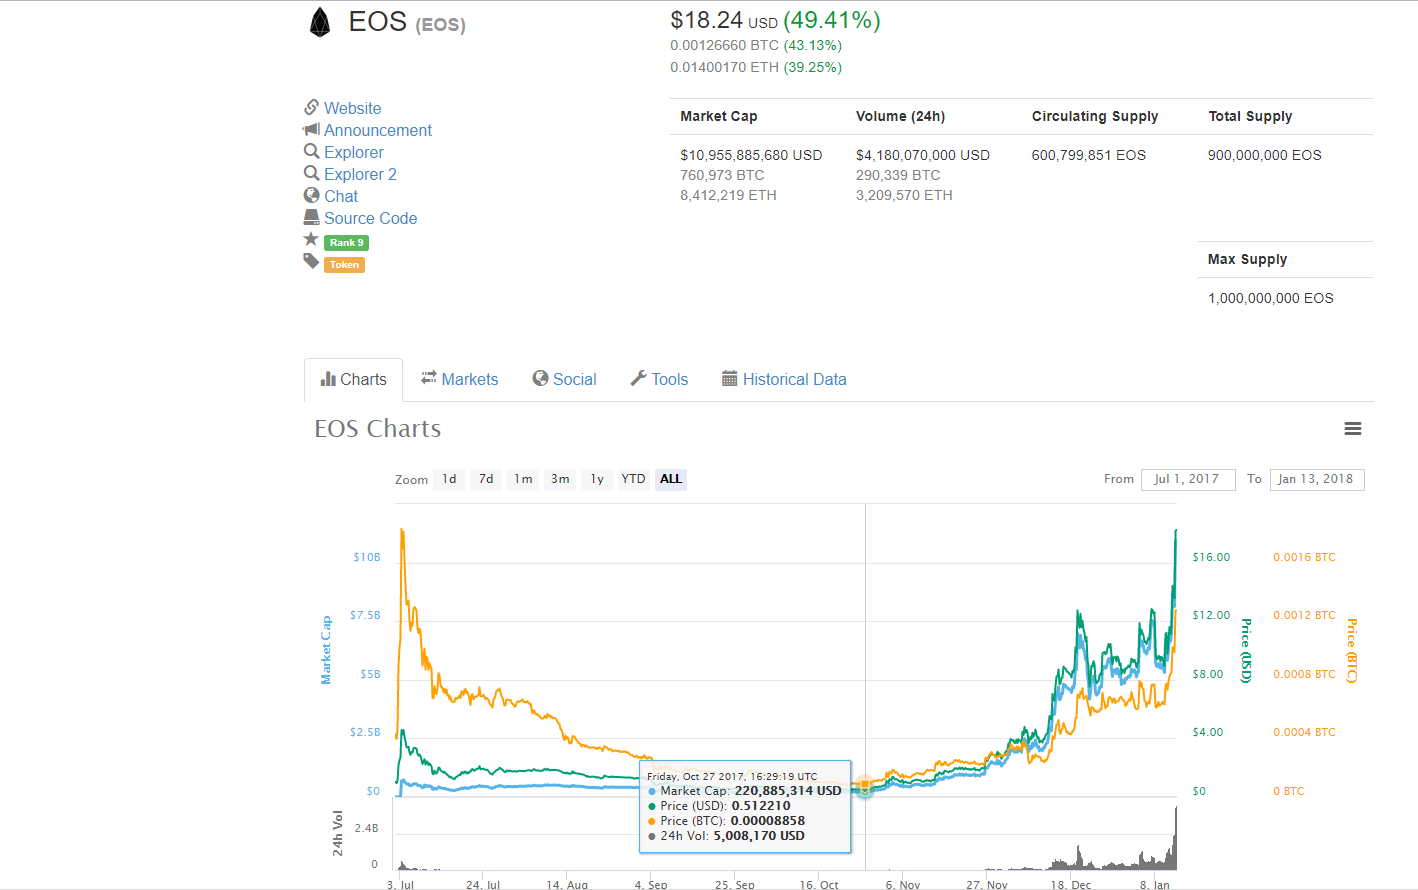
Task: Click the laptop icon beside Source Code
Action: point(312,217)
